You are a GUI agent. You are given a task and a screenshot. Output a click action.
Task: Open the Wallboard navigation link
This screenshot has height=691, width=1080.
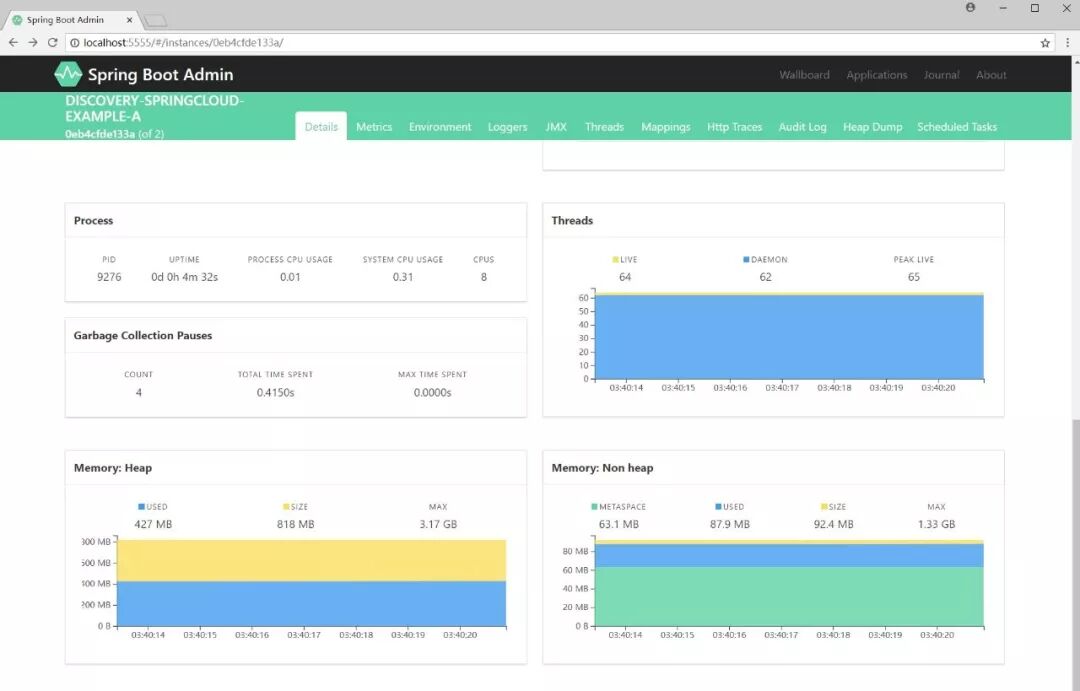804,74
